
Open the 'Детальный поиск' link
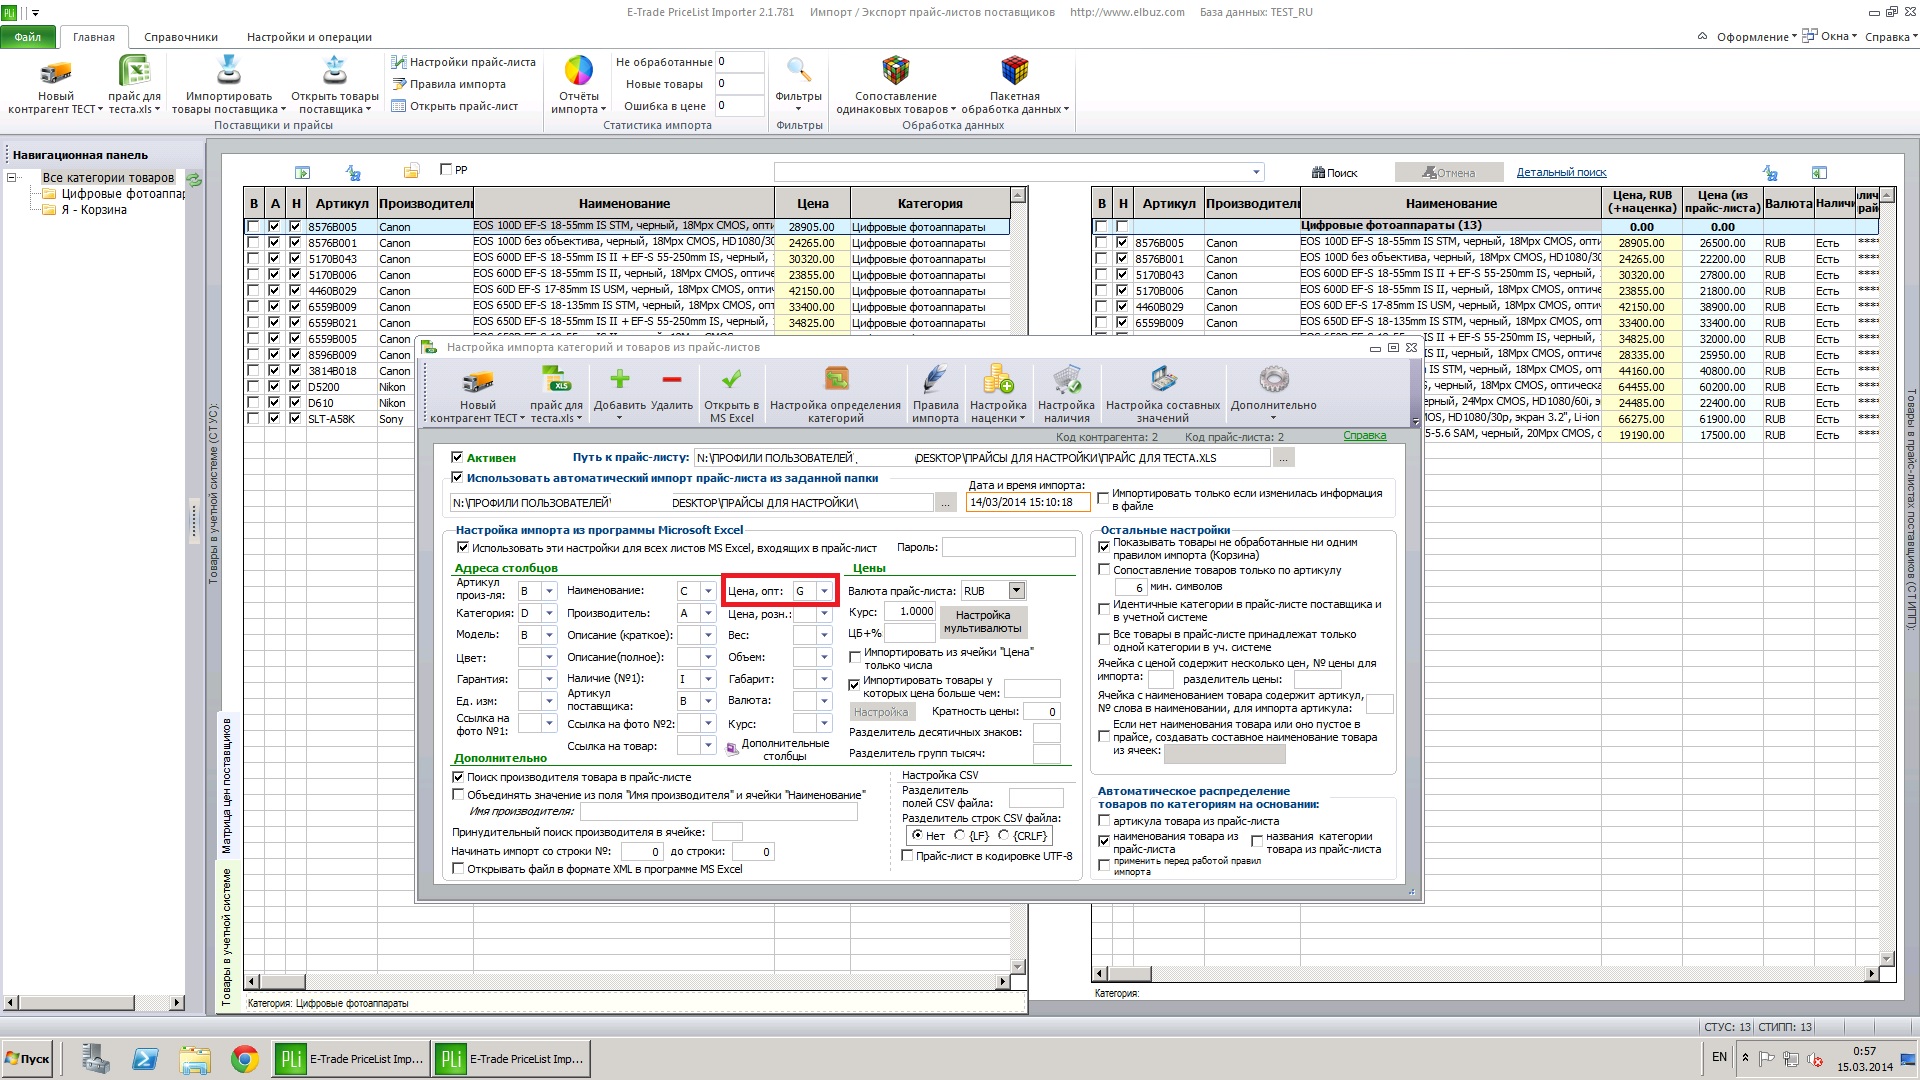click(x=1561, y=172)
